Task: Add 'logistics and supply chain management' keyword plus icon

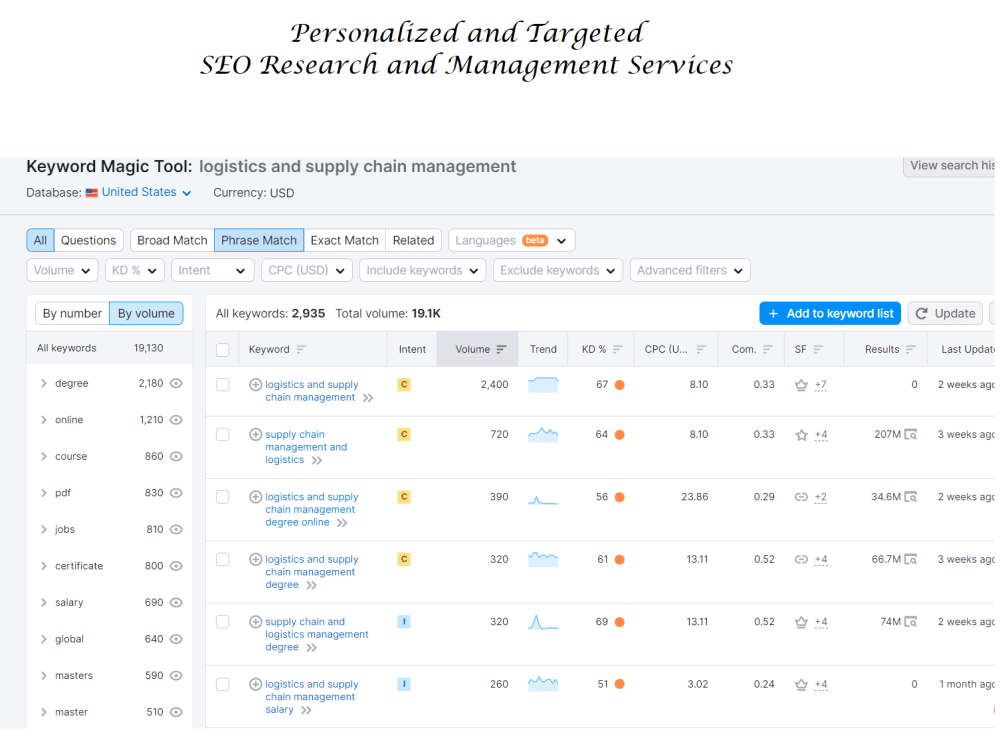Action: 255,385
